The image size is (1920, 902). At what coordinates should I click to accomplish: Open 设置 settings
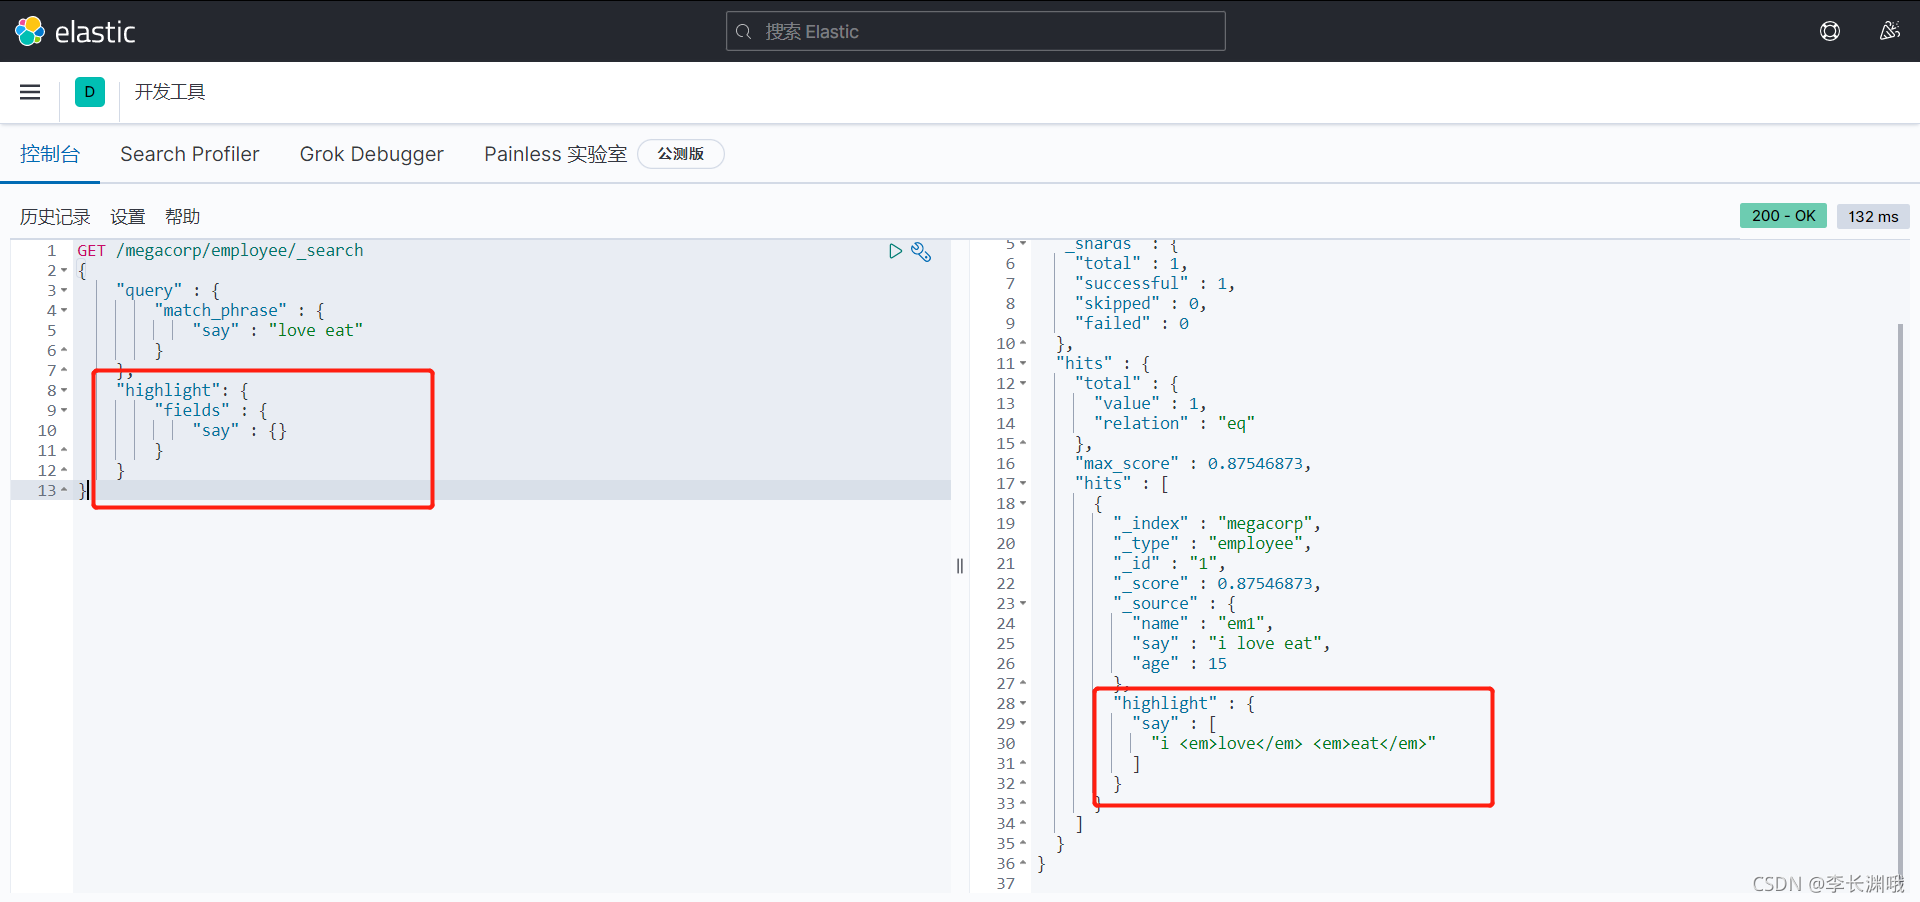pos(128,217)
